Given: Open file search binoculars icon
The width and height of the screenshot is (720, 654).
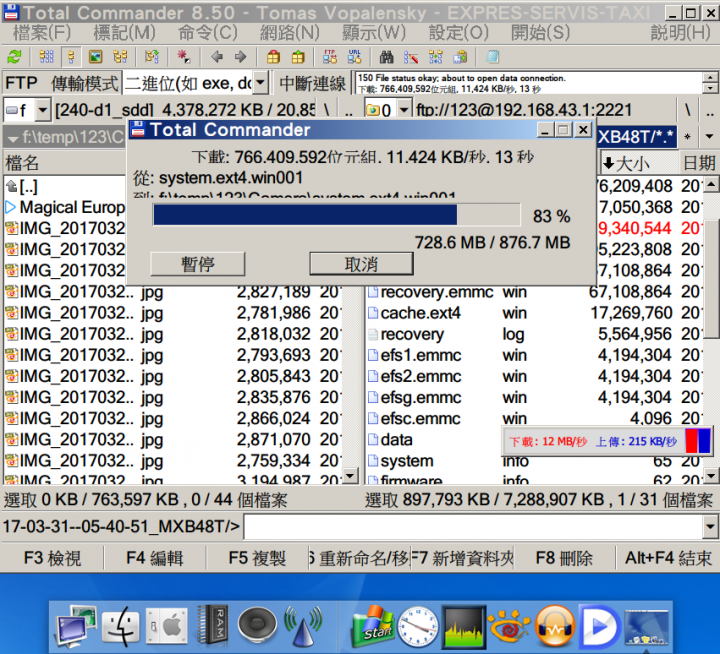Looking at the screenshot, I should pos(387,57).
